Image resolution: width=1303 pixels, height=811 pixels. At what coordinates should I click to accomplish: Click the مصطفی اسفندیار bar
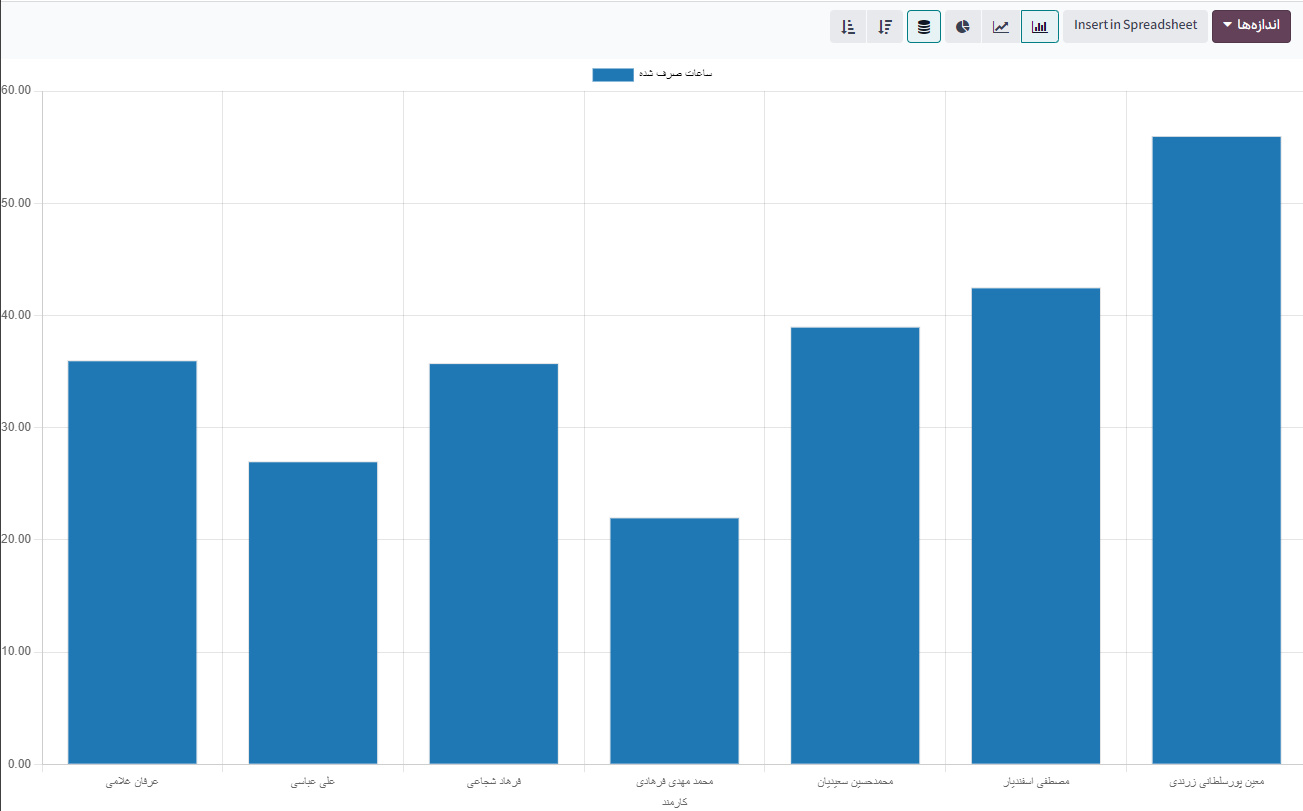tap(1036, 525)
